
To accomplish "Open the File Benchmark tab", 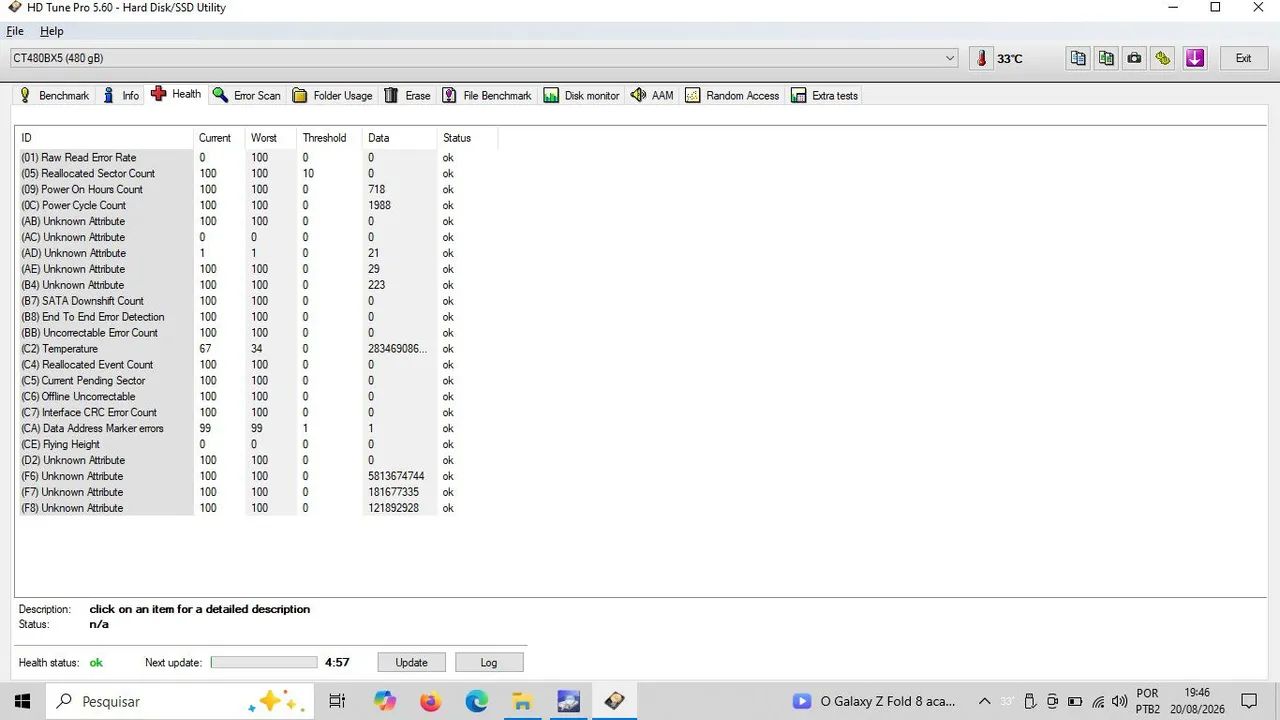I will (487, 96).
